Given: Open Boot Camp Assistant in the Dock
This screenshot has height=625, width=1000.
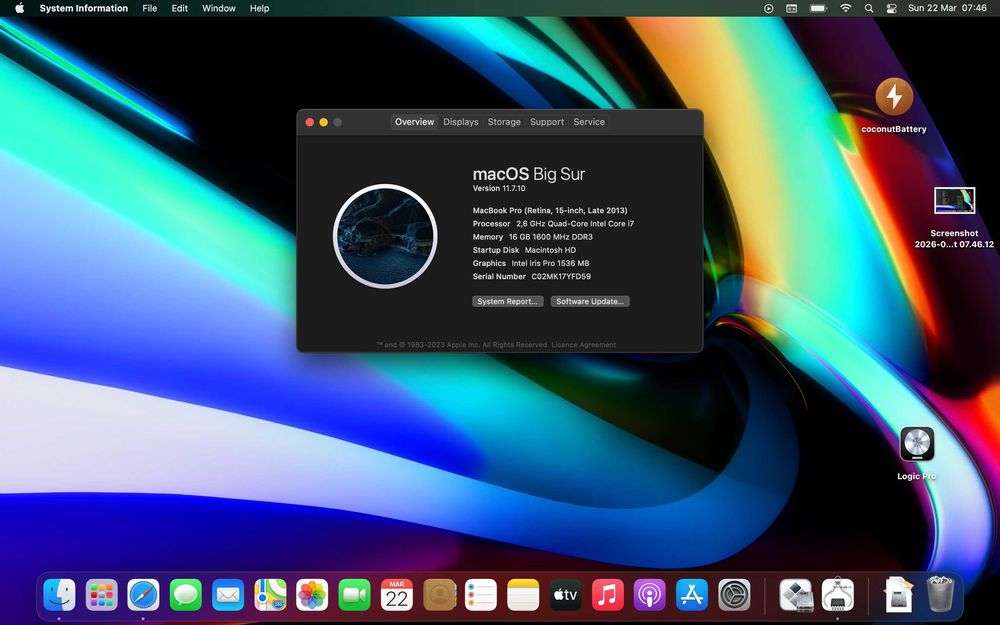Looking at the screenshot, I should tap(795, 595).
